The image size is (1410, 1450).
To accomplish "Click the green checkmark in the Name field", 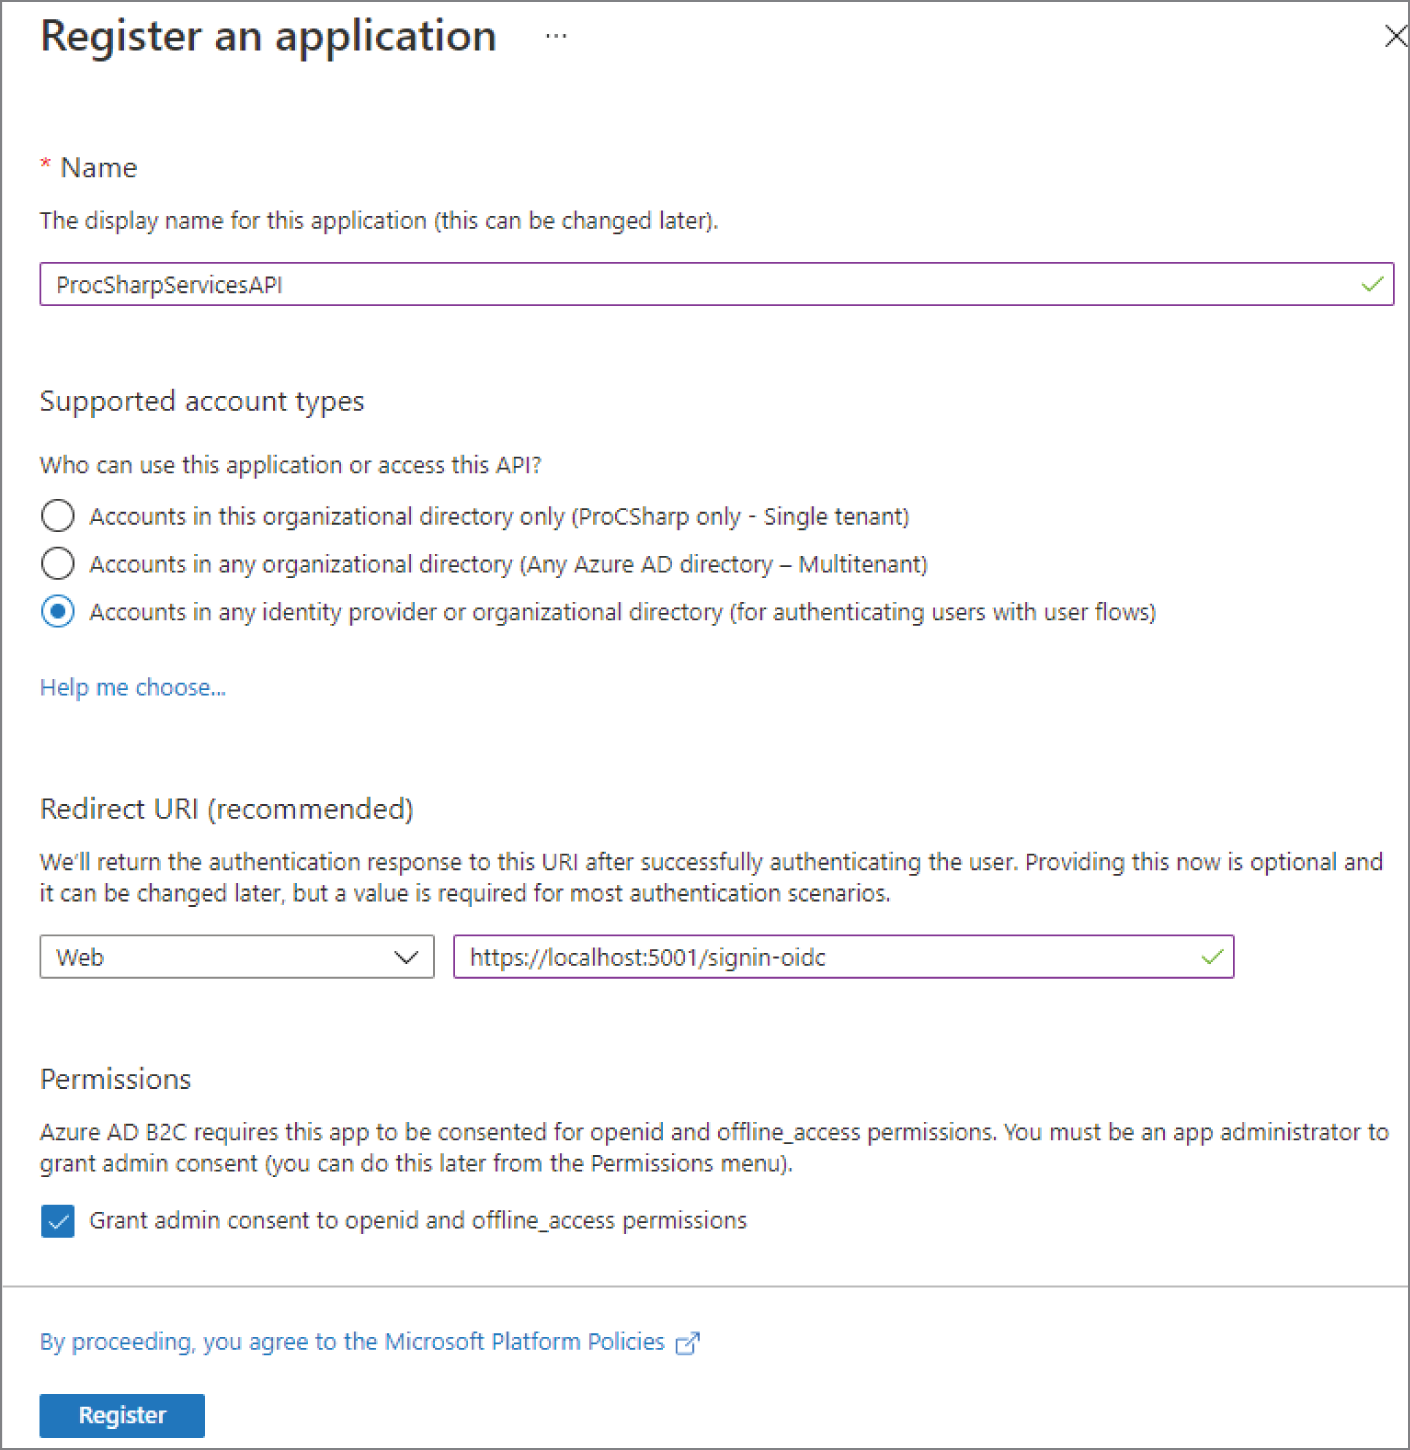I will (1371, 284).
